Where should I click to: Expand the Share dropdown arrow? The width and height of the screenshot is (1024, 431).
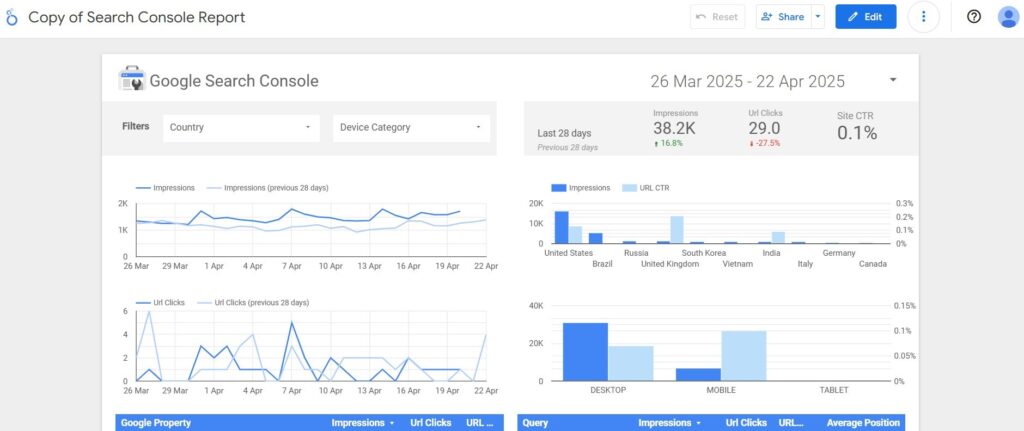pos(818,17)
